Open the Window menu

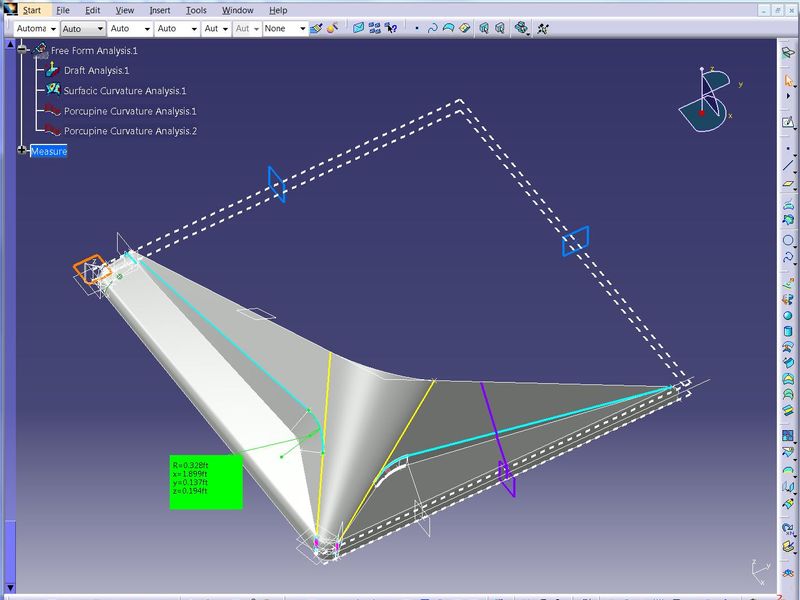click(x=237, y=10)
